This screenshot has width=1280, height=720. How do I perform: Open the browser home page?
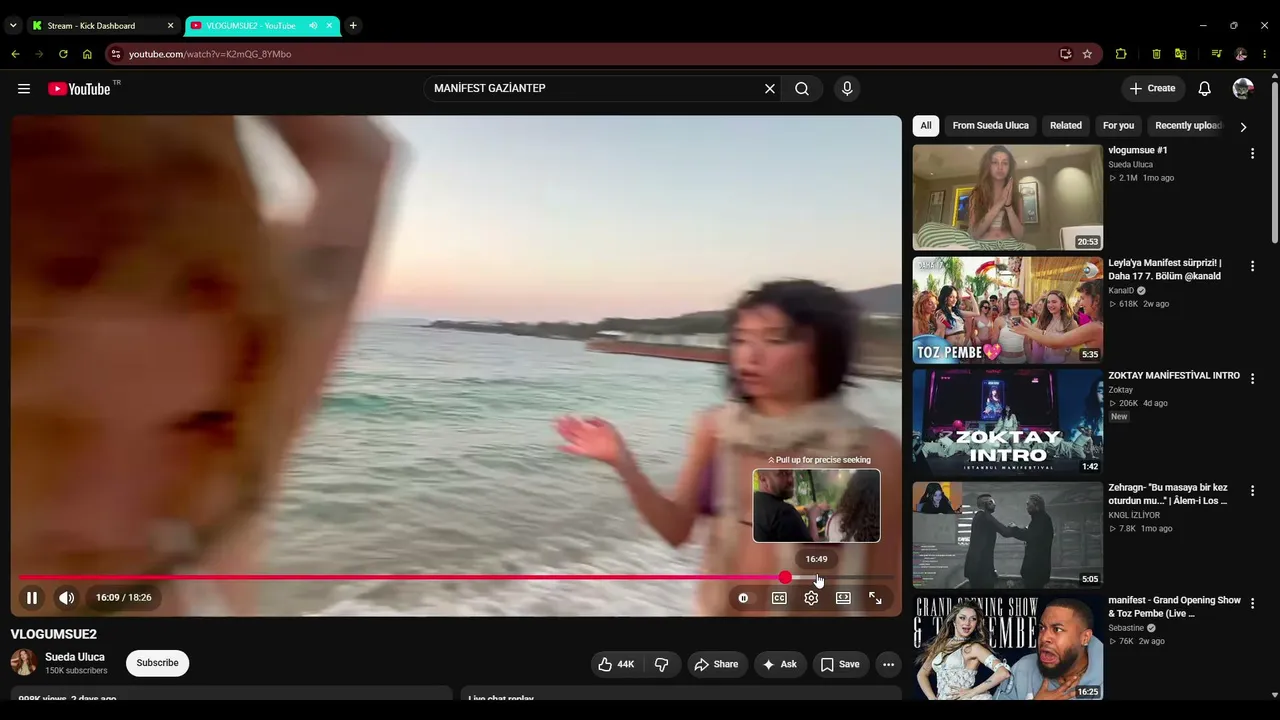pyautogui.click(x=87, y=54)
